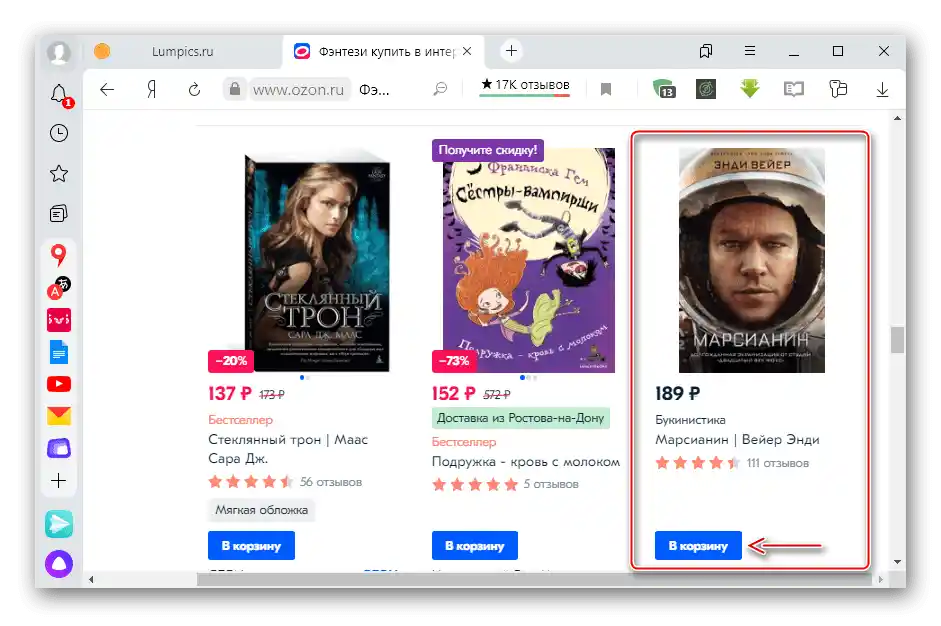Viewport: 941px width, 626px height.
Task: Open the extensions panel icon
Action: click(838, 89)
